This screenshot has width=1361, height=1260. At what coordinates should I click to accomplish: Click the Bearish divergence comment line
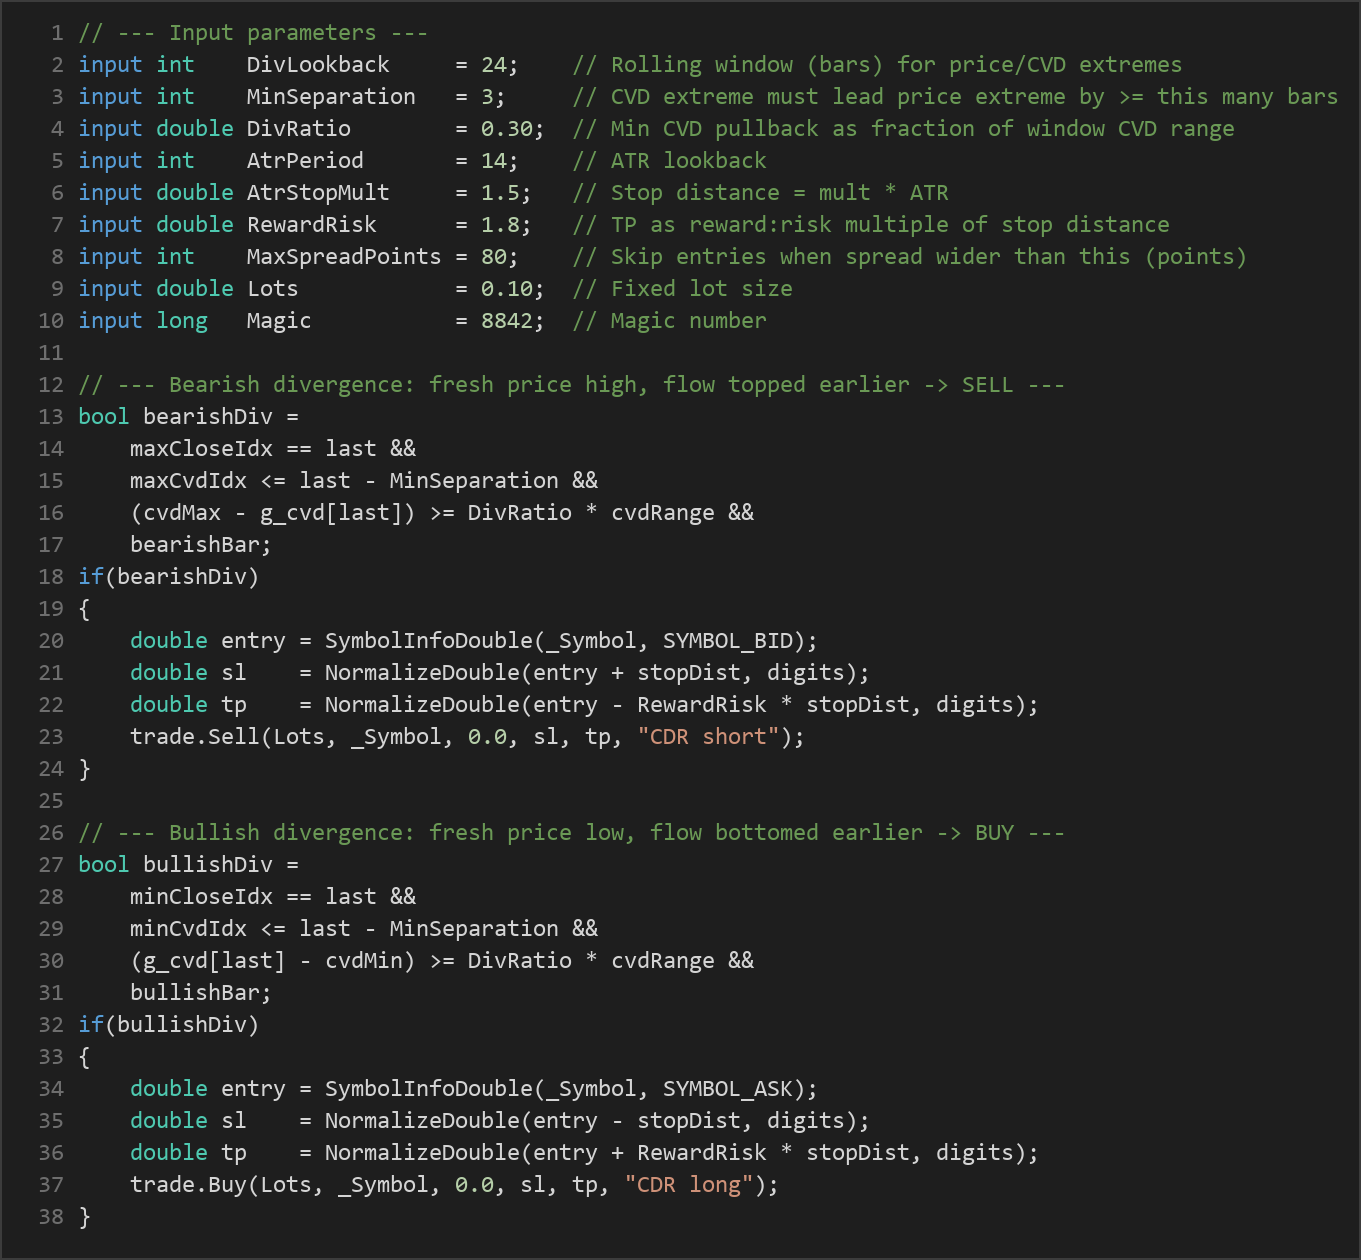[x=571, y=385]
